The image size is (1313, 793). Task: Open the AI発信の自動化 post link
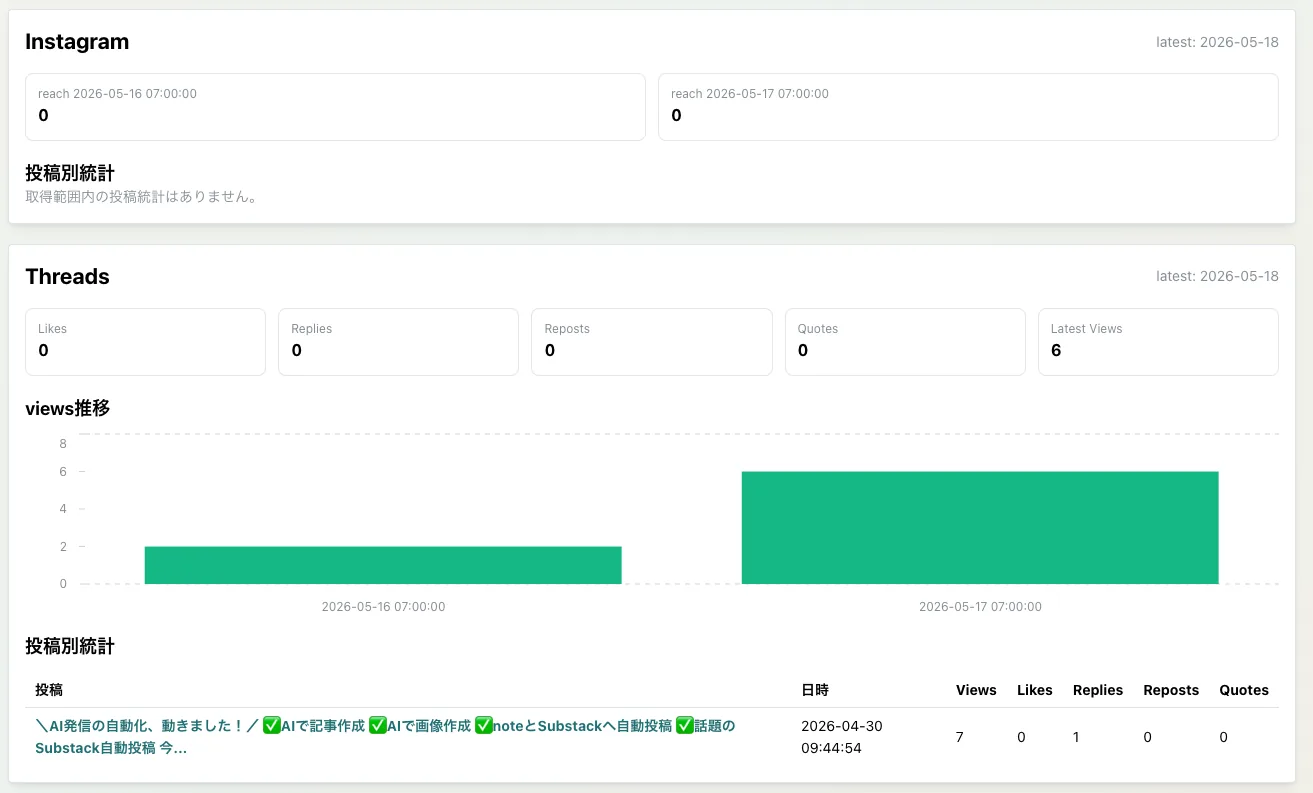[x=385, y=737]
